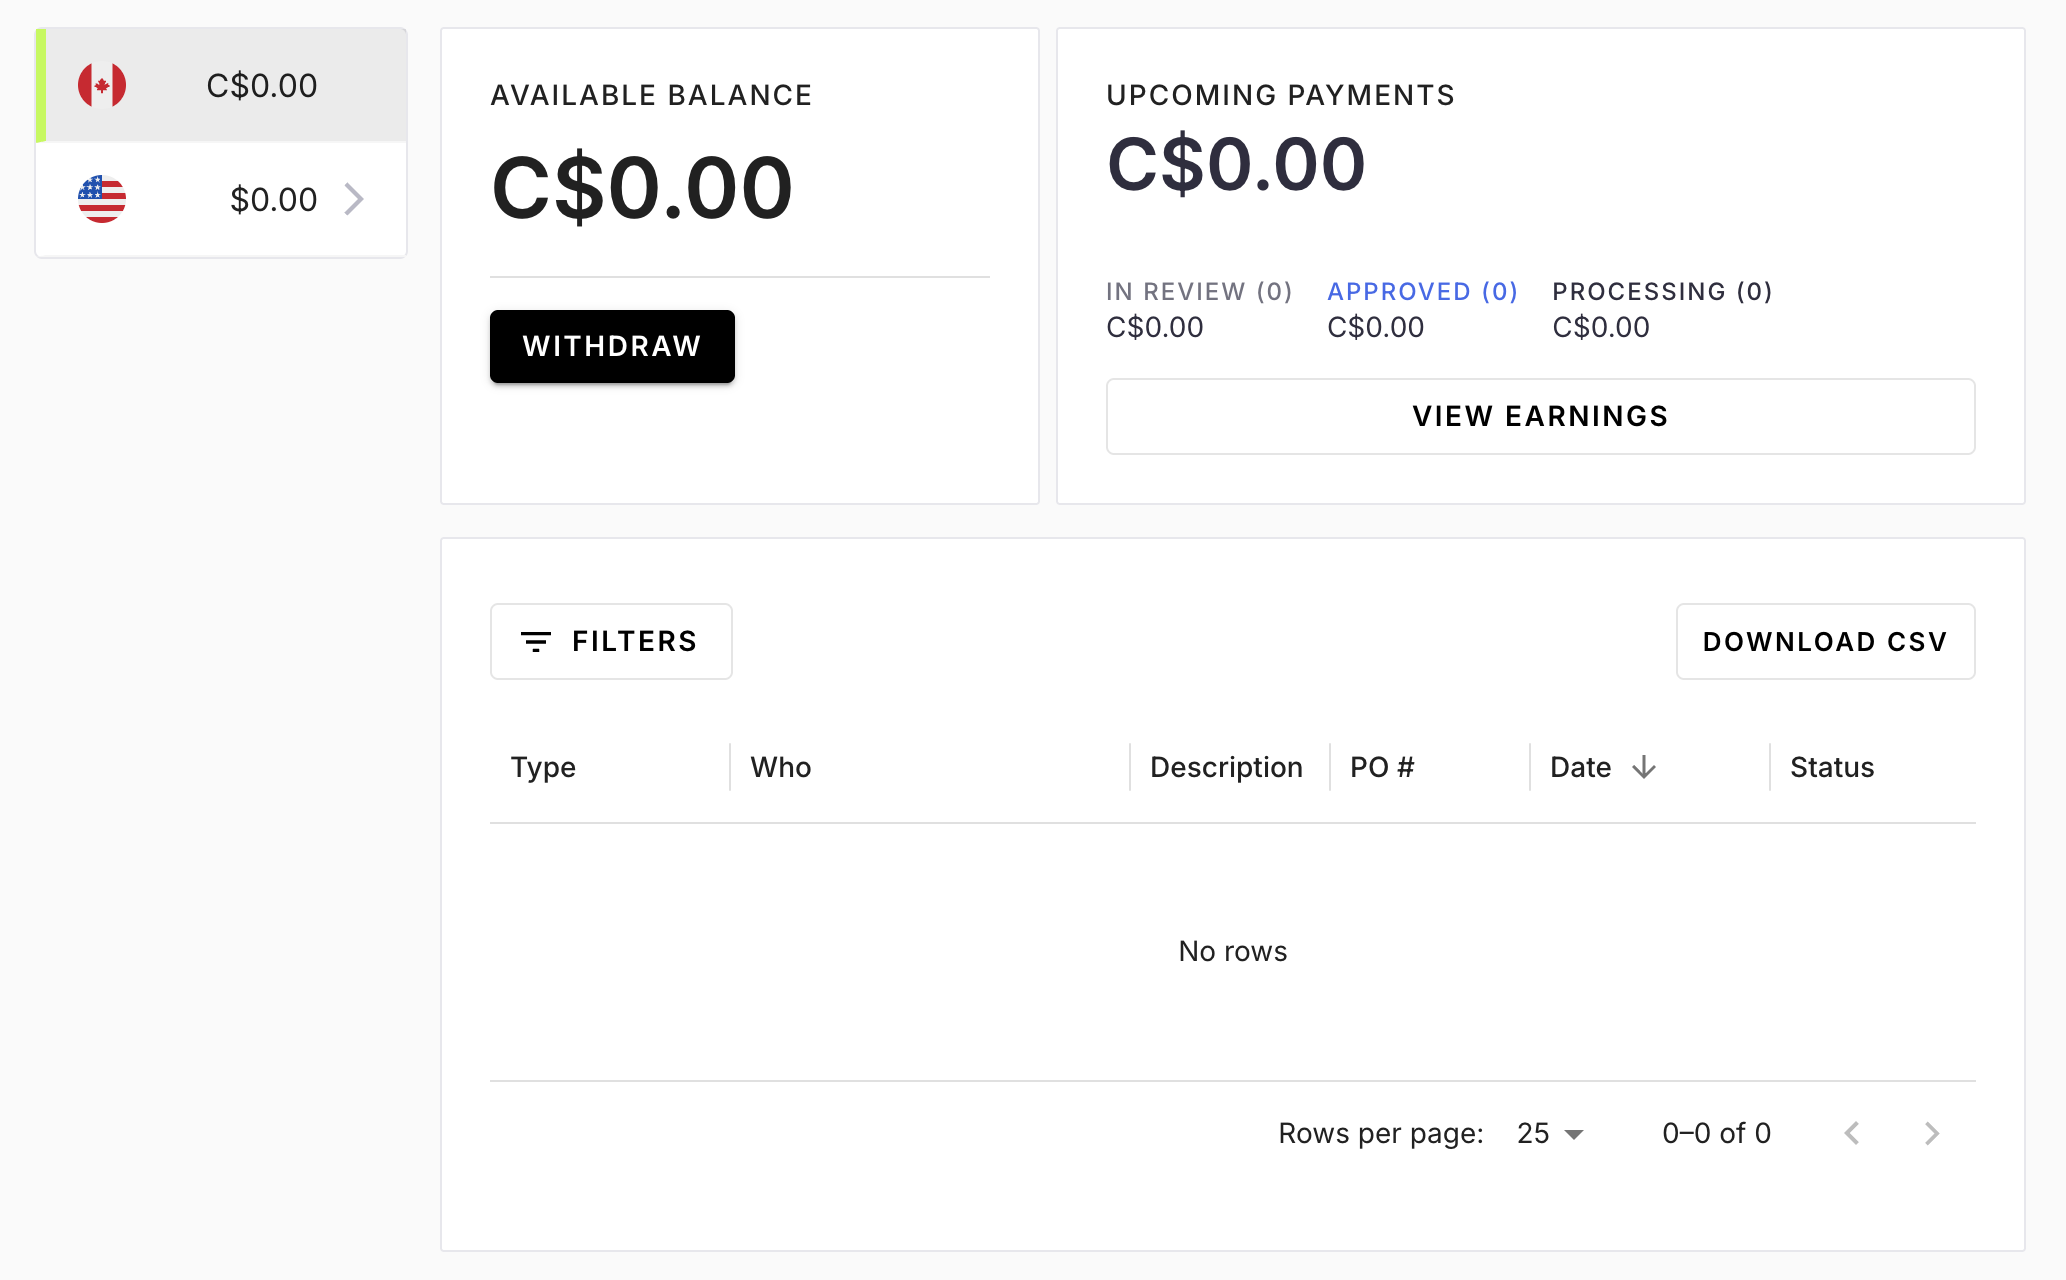Click the US flag icon

[102, 199]
